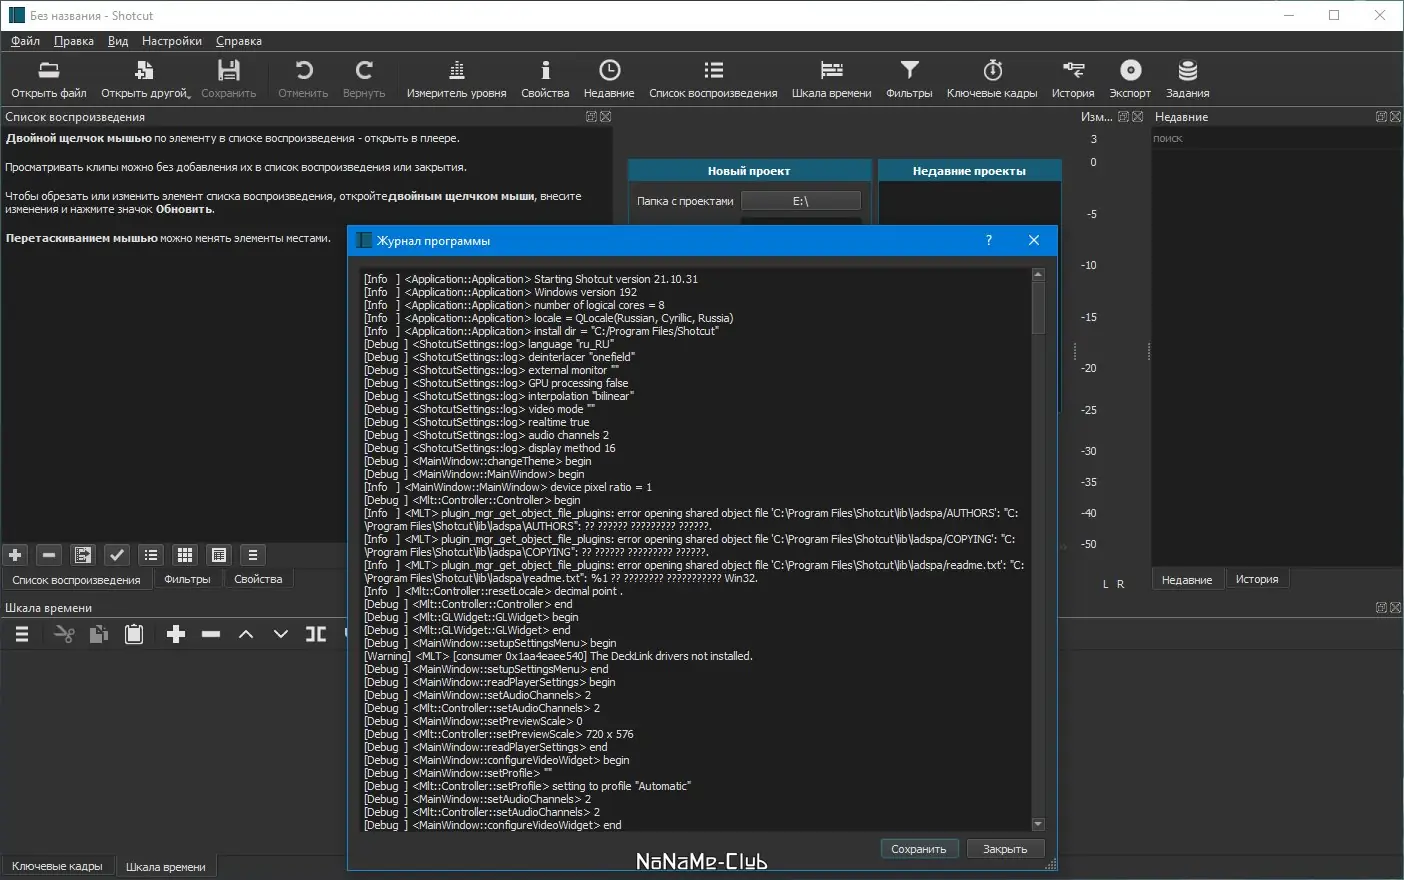Click log line 'Starting Shotcut version 21.10.31'
The image size is (1404, 880).
(x=616, y=279)
